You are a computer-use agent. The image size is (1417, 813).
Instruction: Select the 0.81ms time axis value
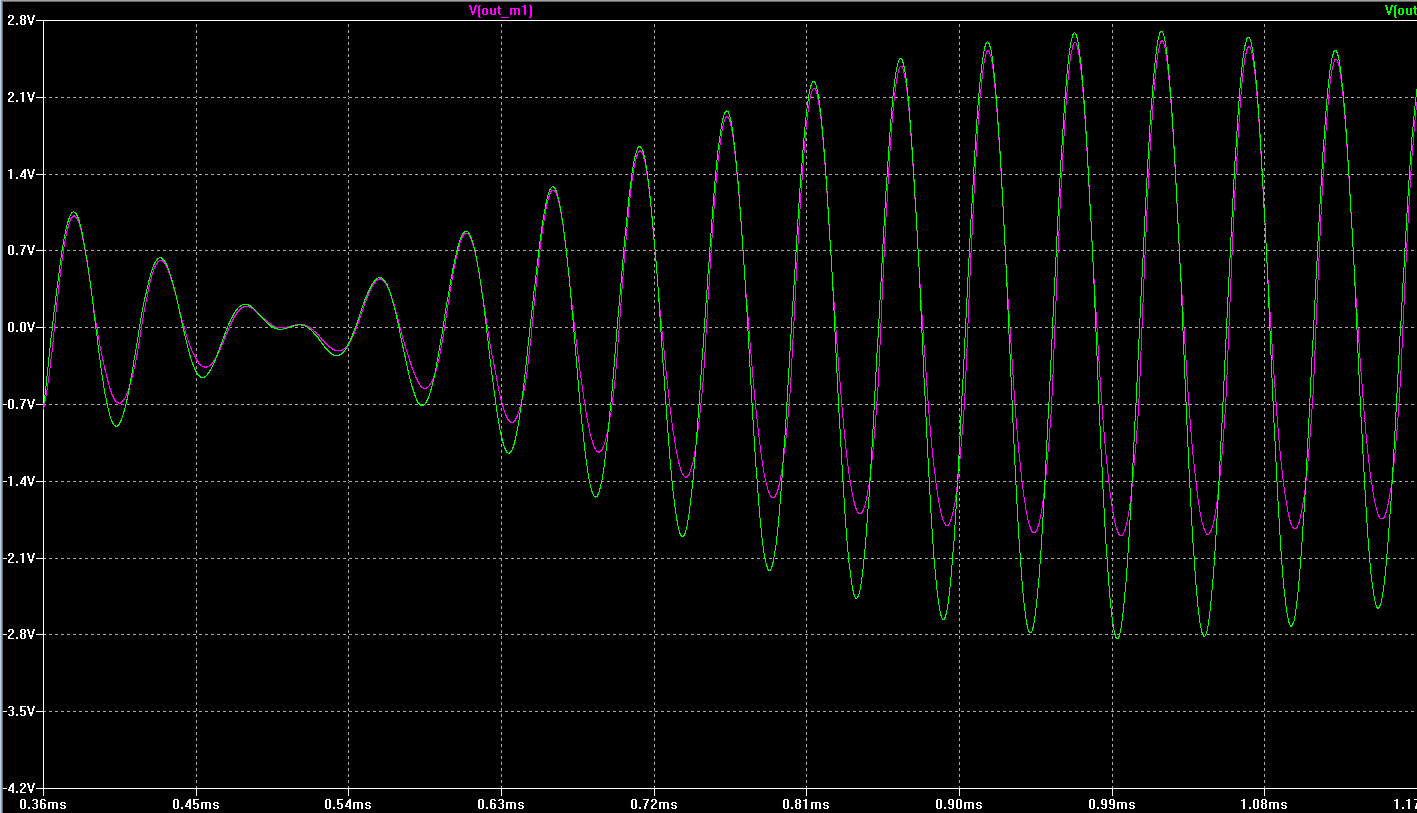click(x=806, y=804)
